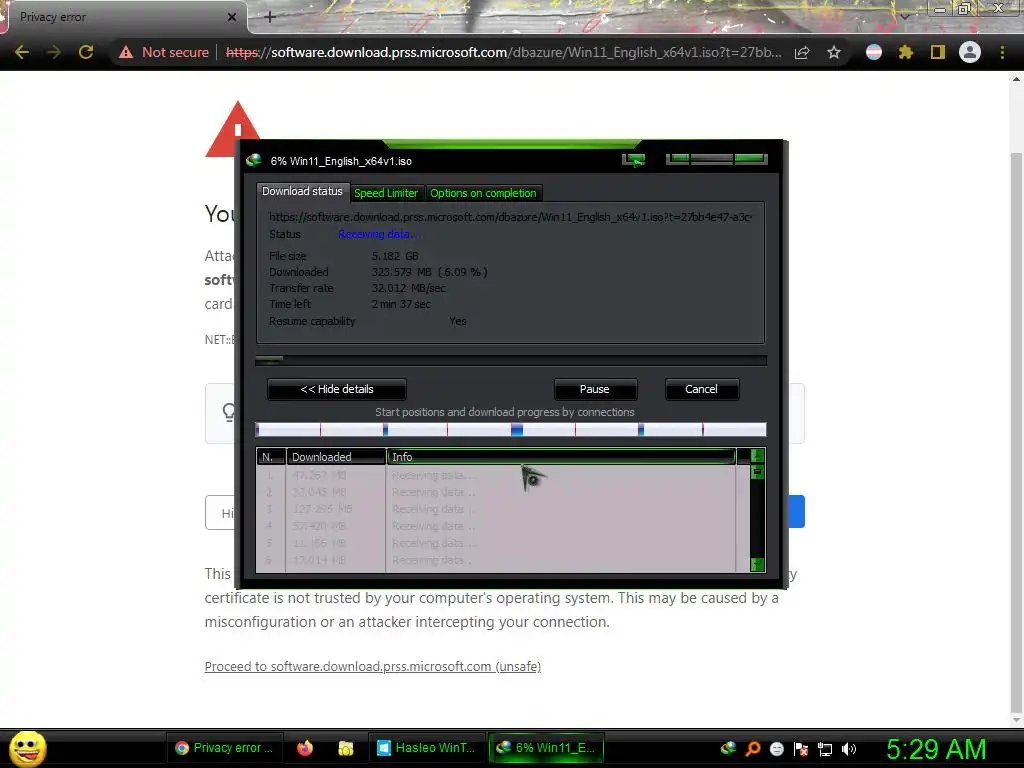The width and height of the screenshot is (1024, 768).
Task: Switch to Privacy error taskbar button
Action: pyautogui.click(x=224, y=748)
